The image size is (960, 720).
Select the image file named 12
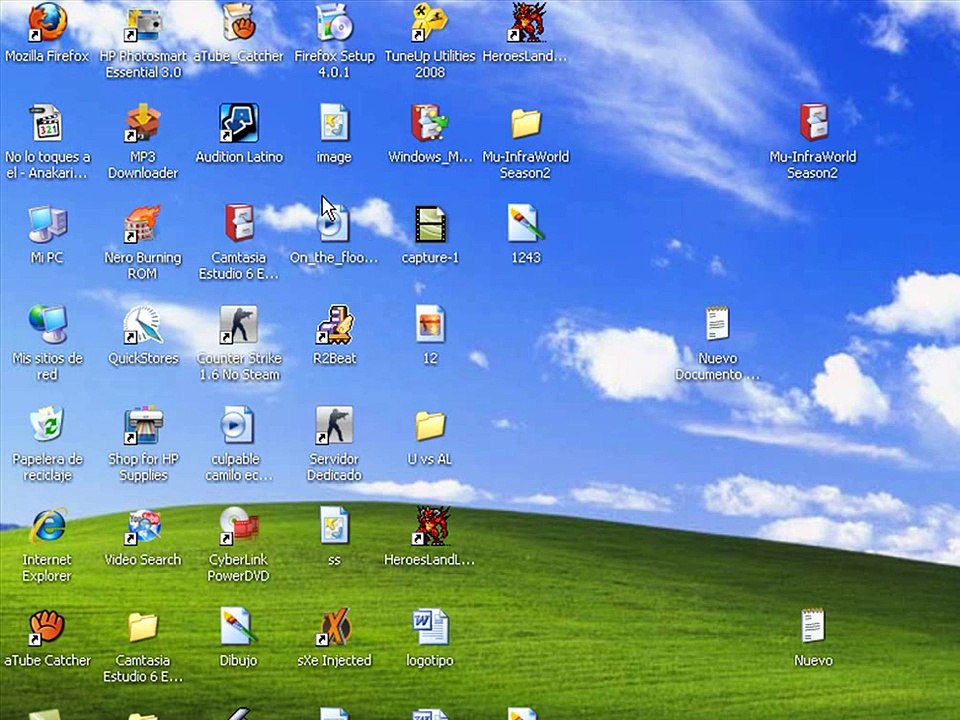[430, 324]
